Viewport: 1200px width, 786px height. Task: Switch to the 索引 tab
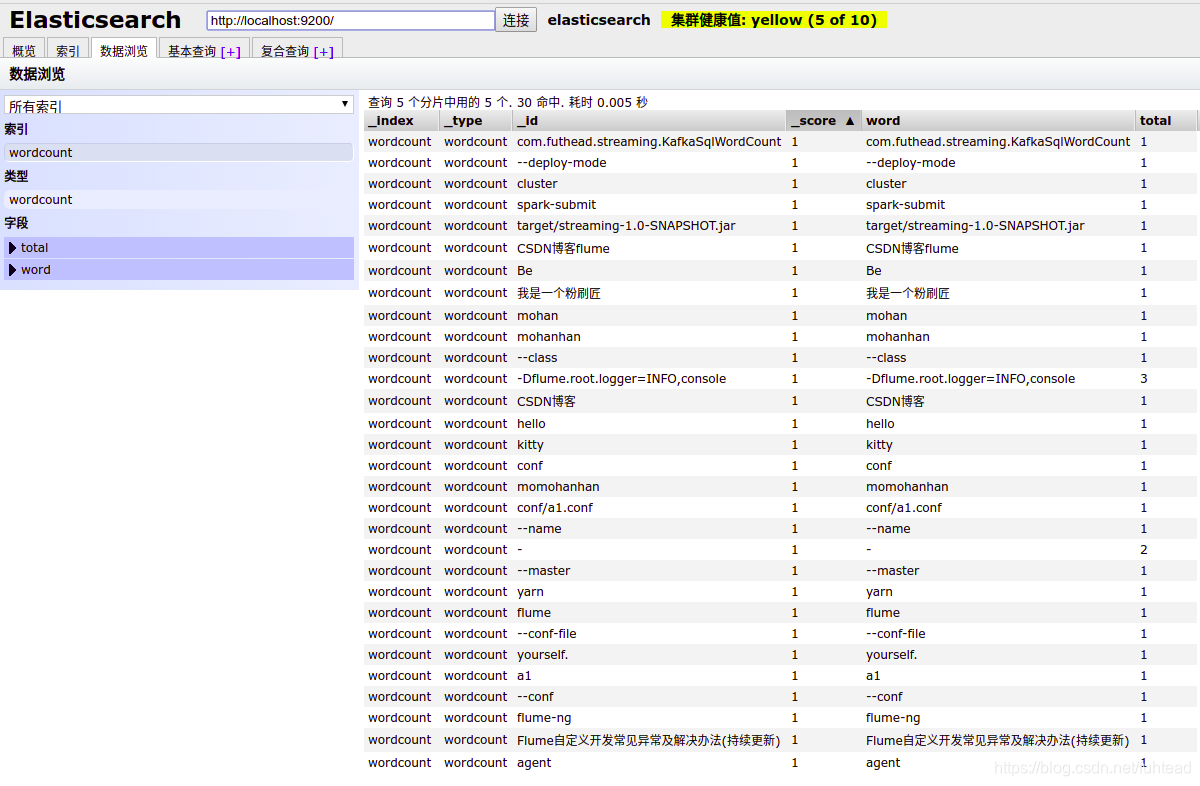68,51
